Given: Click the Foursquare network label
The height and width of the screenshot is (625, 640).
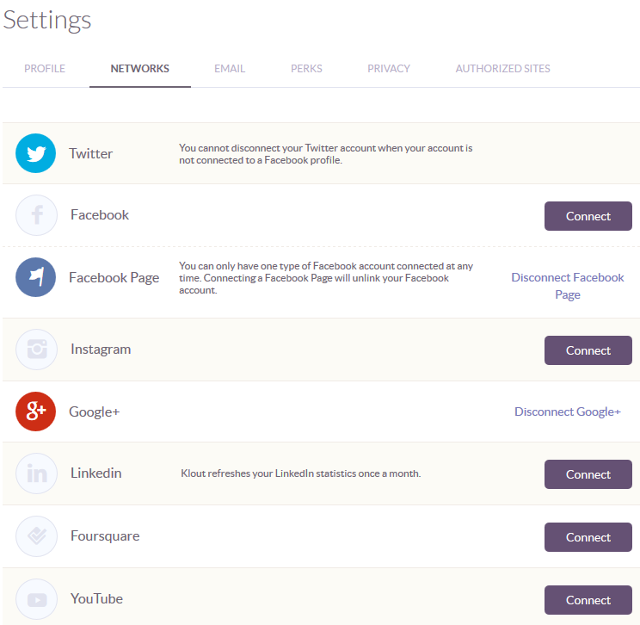Looking at the screenshot, I should [x=105, y=536].
